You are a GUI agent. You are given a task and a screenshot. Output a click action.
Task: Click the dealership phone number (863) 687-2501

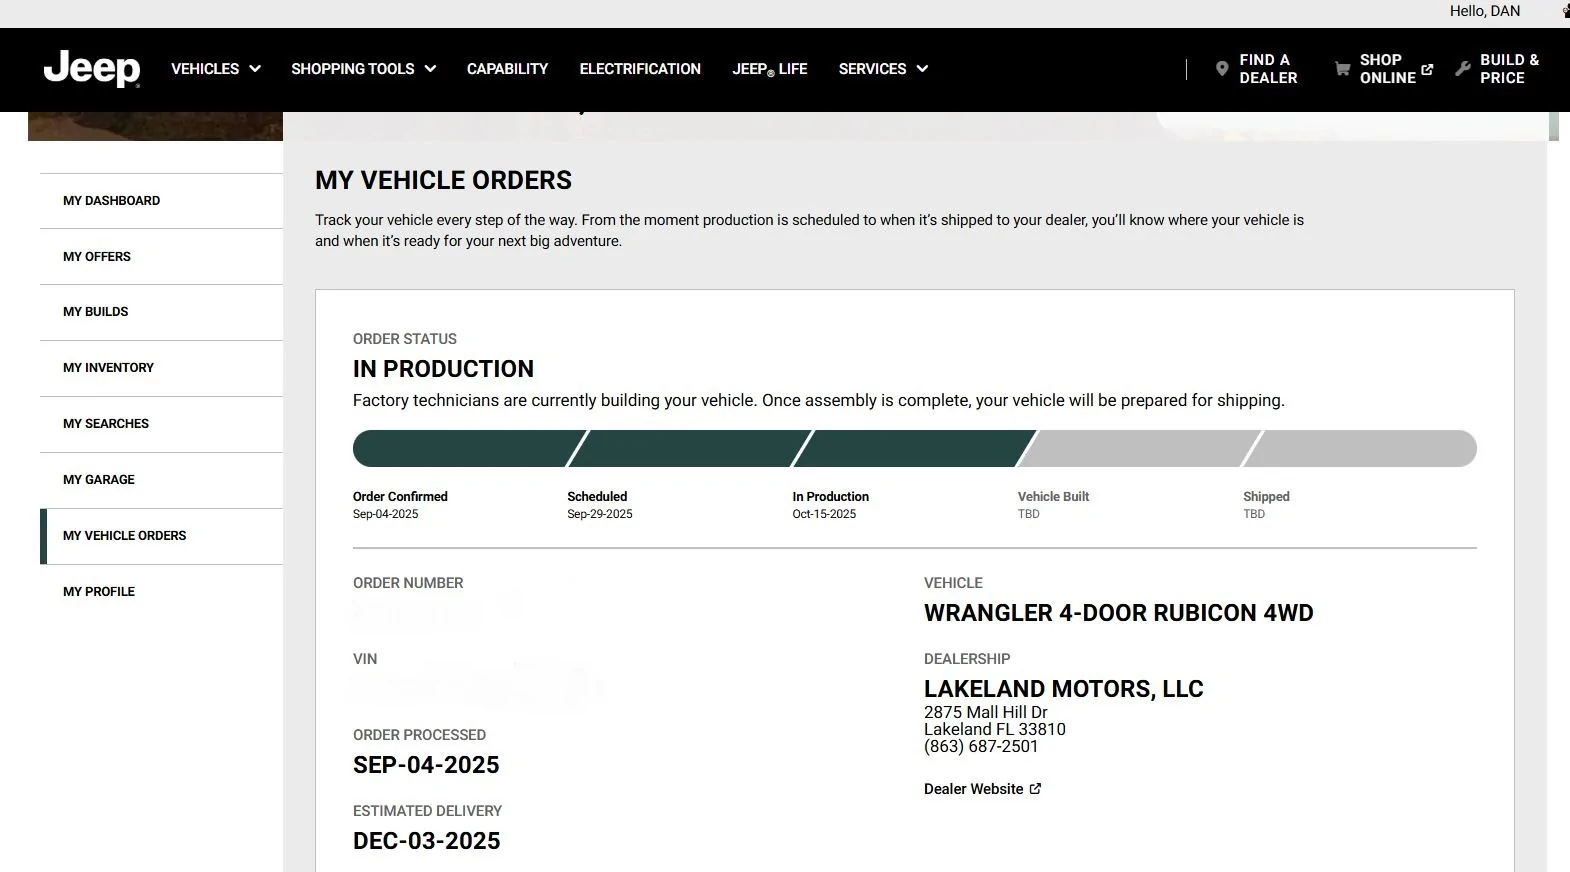point(981,747)
